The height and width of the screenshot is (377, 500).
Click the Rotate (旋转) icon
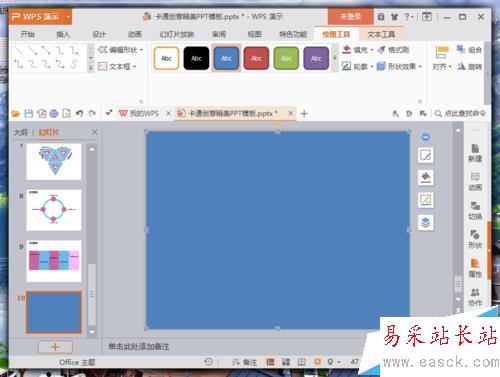click(x=461, y=66)
